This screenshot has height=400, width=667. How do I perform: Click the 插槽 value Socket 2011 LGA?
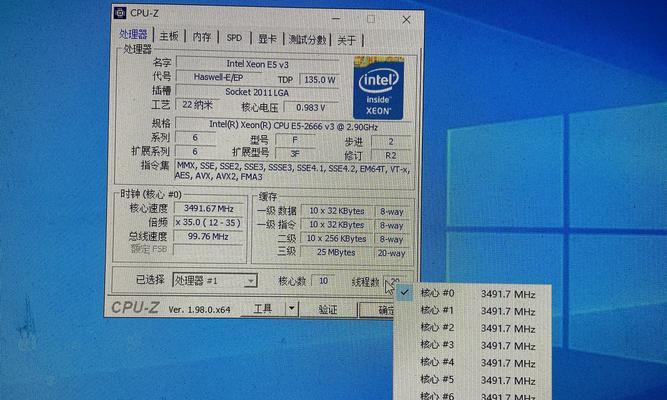click(257, 92)
